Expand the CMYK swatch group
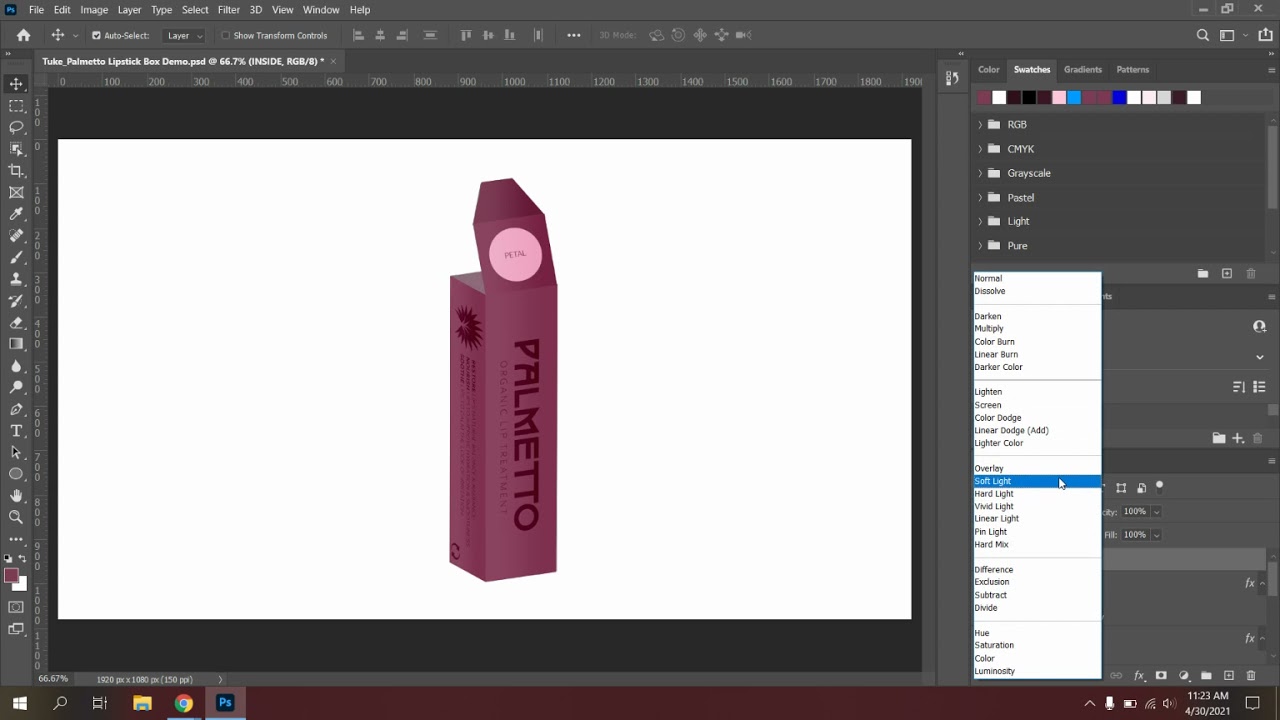Image resolution: width=1280 pixels, height=720 pixels. [x=980, y=149]
